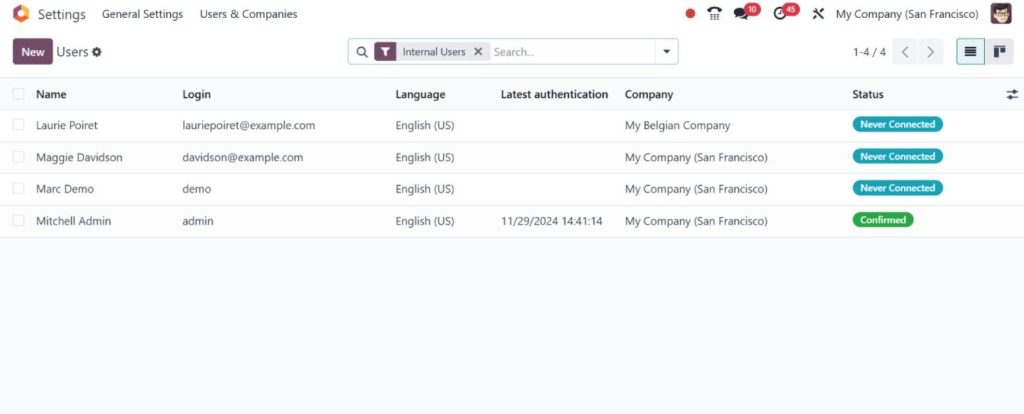The height and width of the screenshot is (414, 1024).
Task: Sort by the Name column header
Action: coord(51,94)
